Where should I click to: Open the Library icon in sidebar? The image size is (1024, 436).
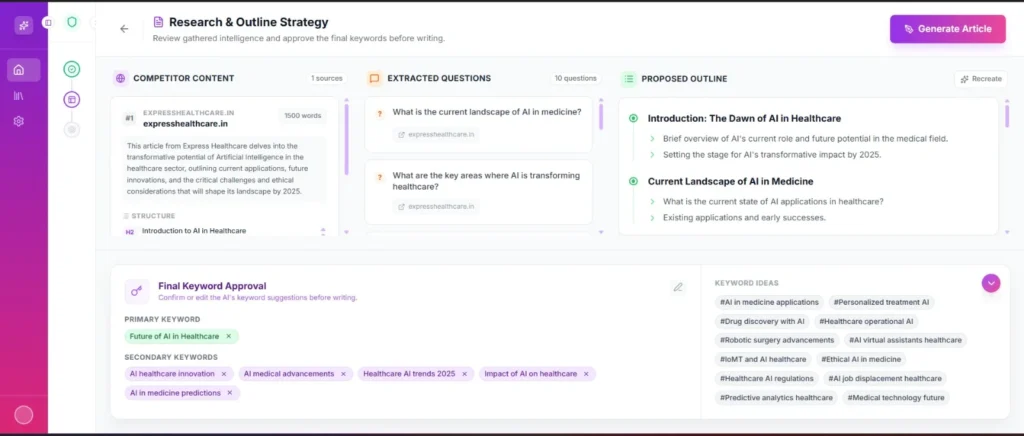point(19,96)
